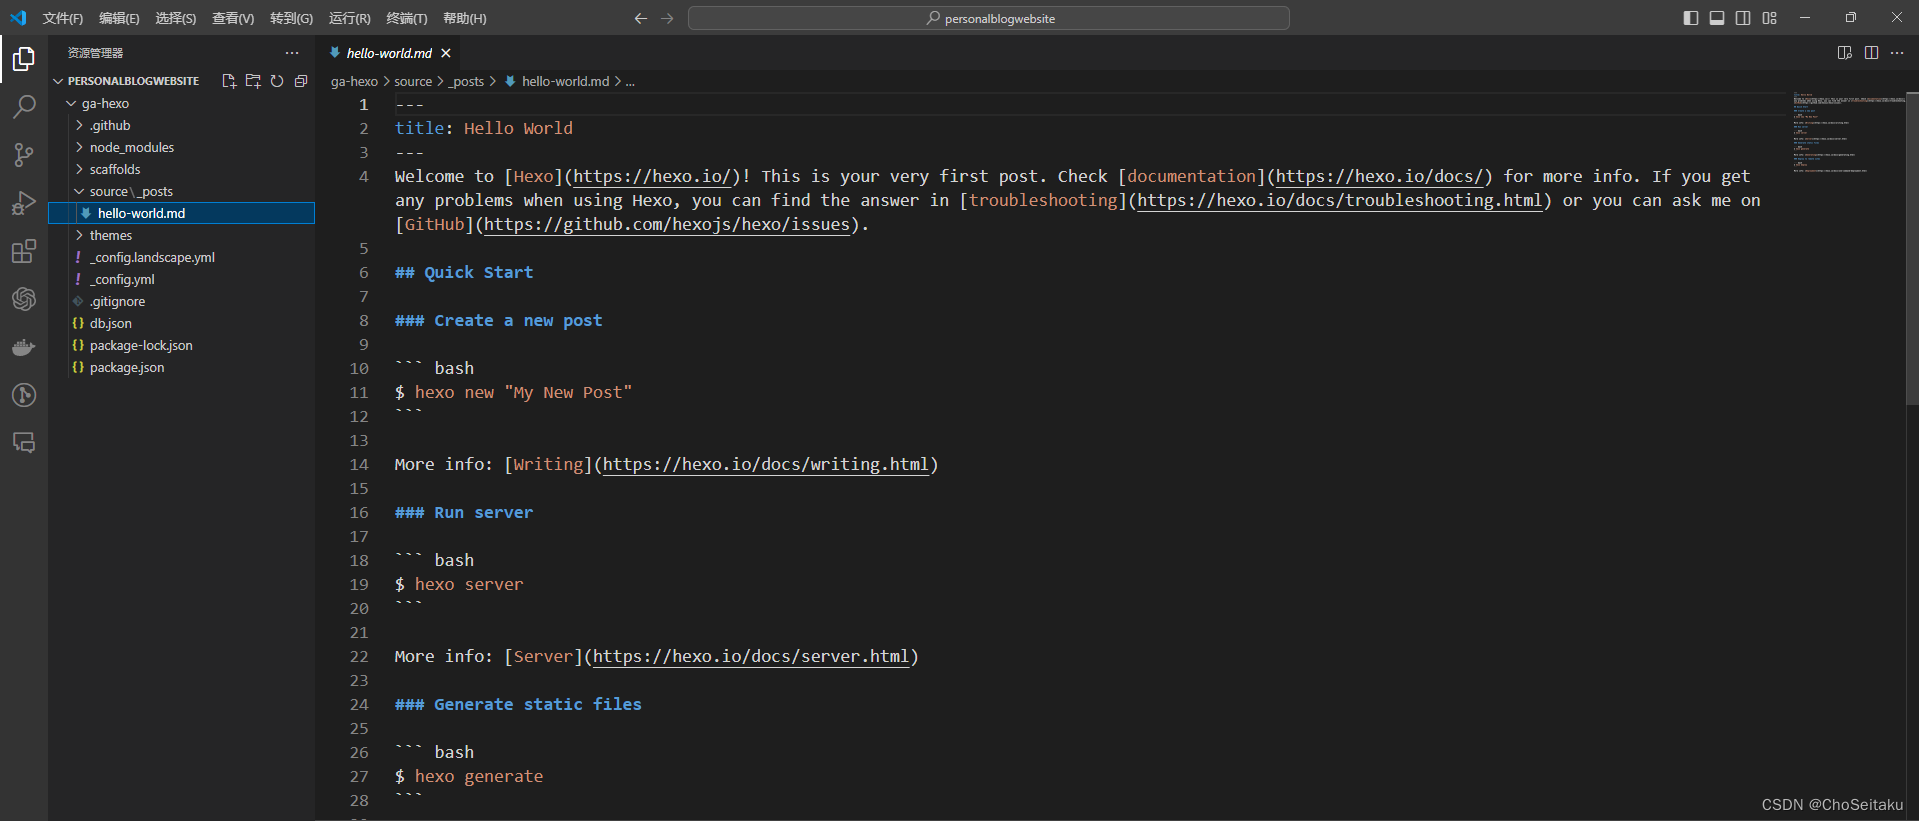The image size is (1919, 821).
Task: Open the 转到(G) menu
Action: coord(291,18)
